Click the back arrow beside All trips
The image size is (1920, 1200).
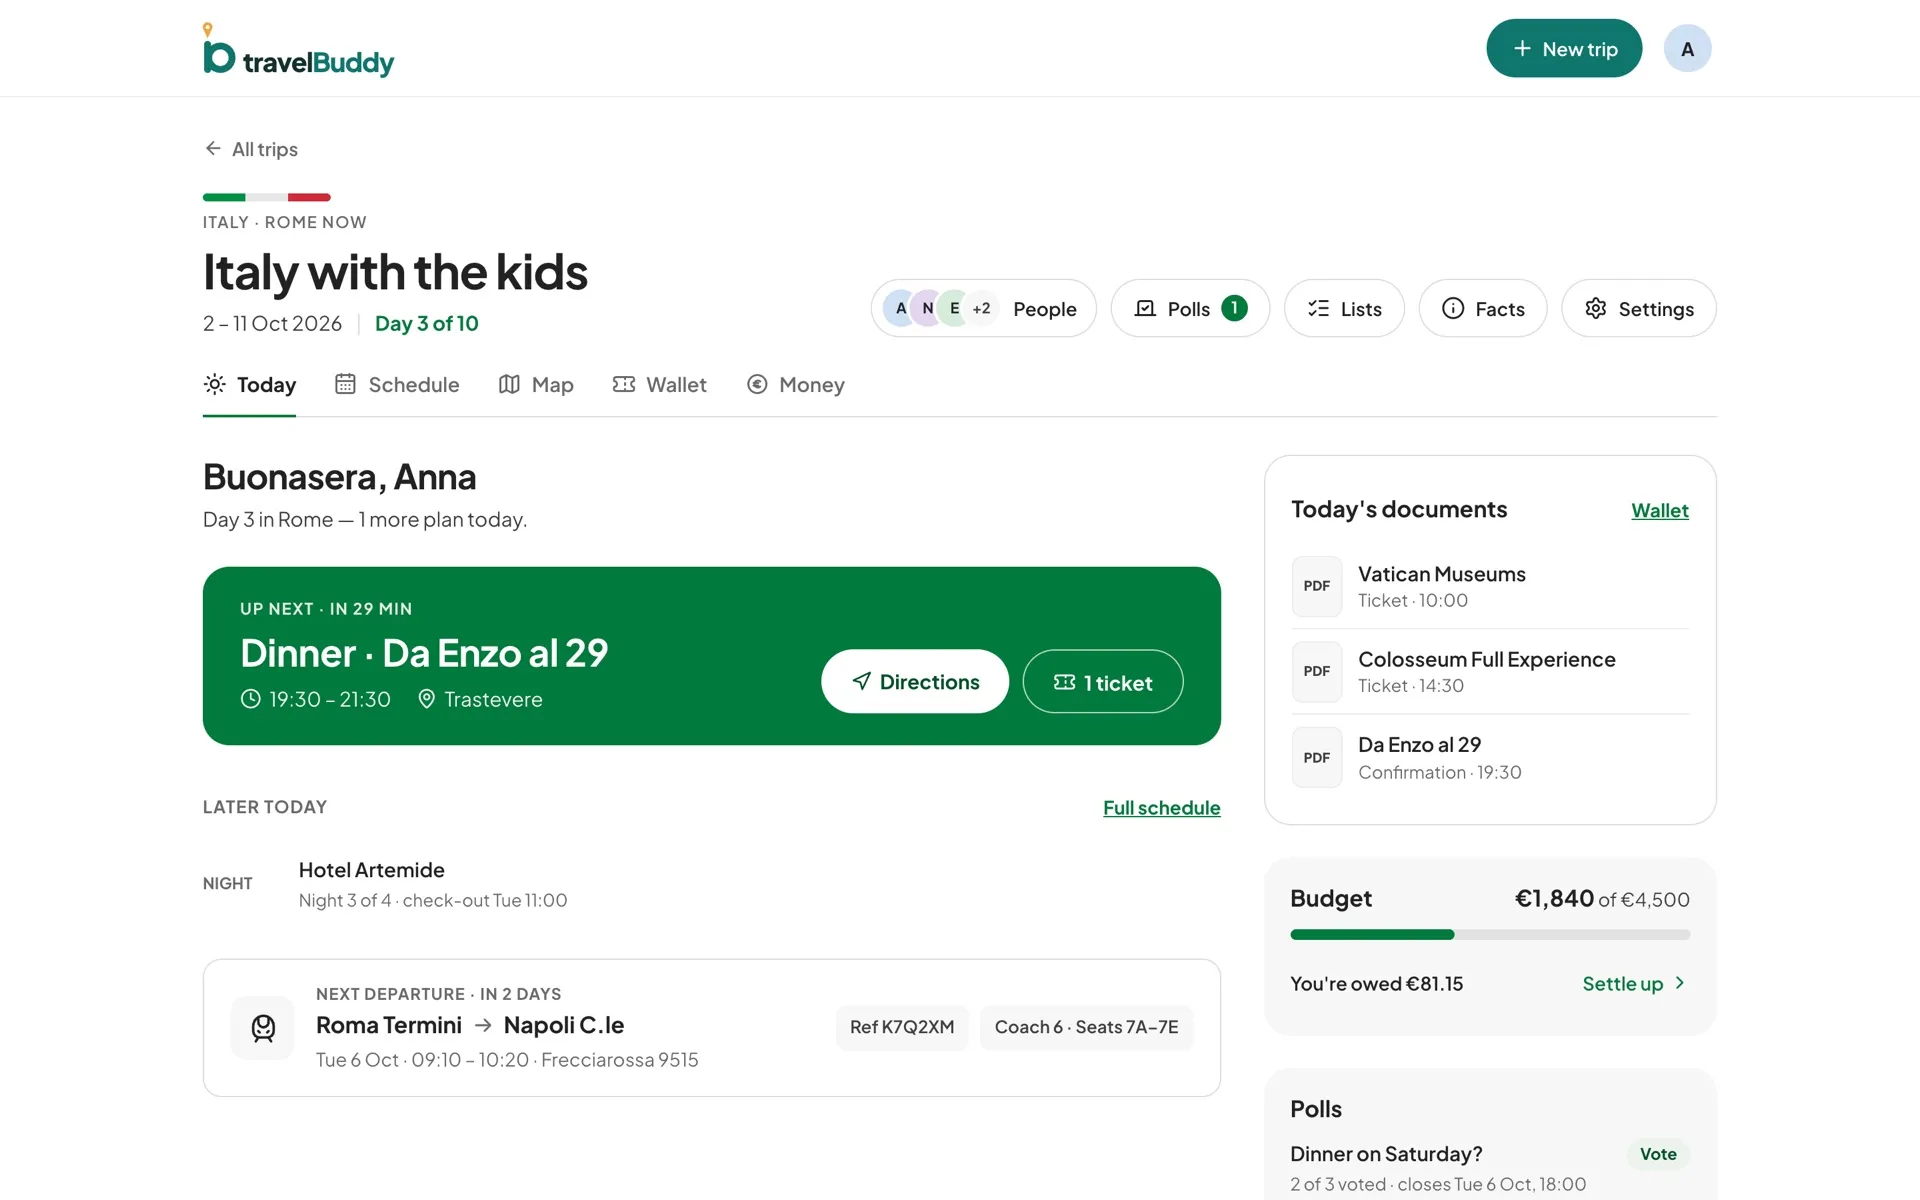[213, 148]
